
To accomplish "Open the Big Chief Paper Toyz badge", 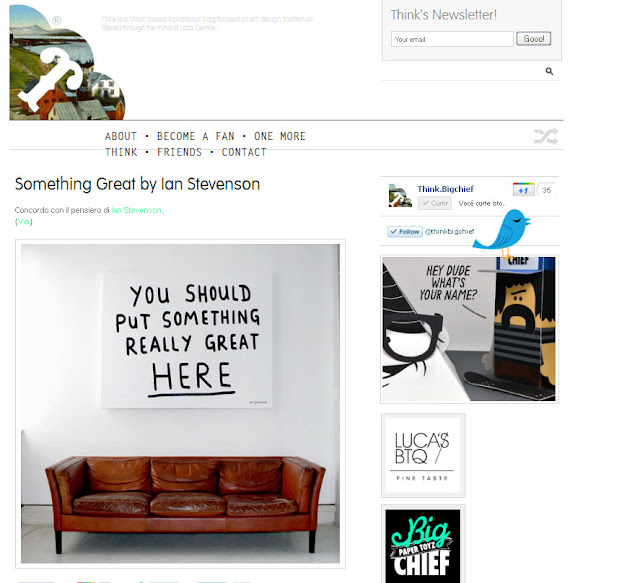I will tap(423, 545).
